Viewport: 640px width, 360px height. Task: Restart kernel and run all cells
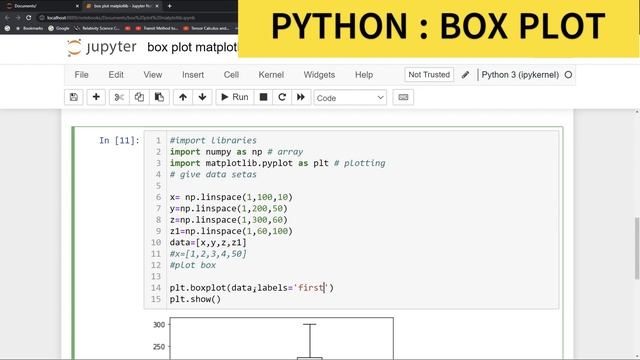301,97
